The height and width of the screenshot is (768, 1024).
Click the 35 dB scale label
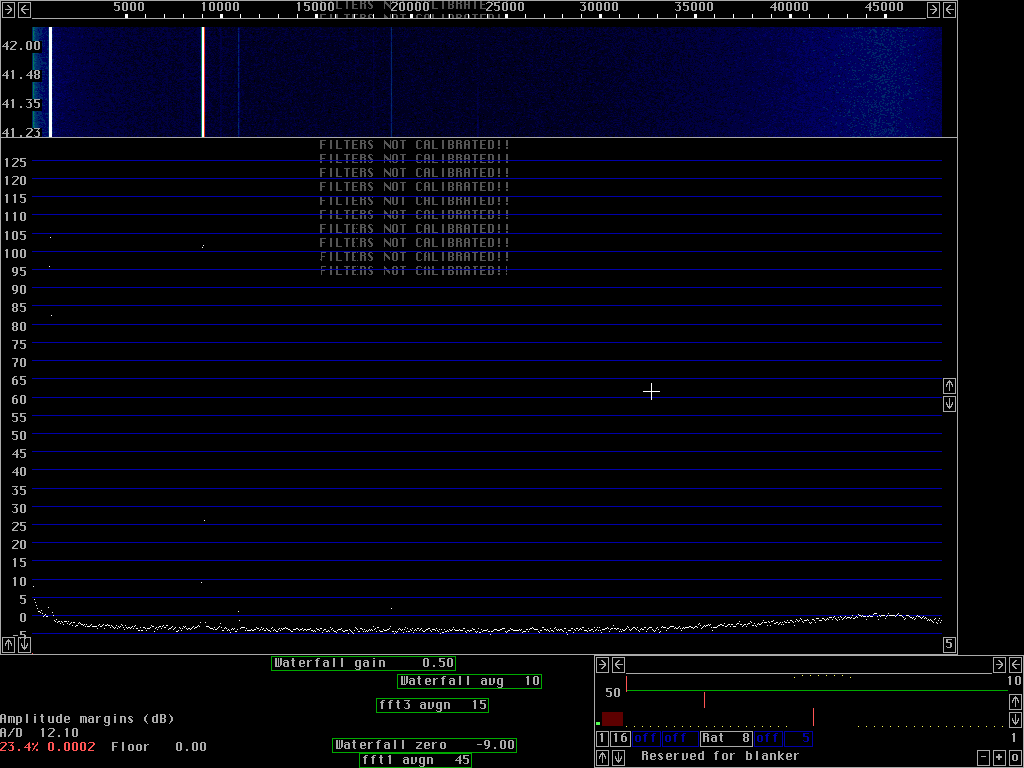tap(19, 490)
